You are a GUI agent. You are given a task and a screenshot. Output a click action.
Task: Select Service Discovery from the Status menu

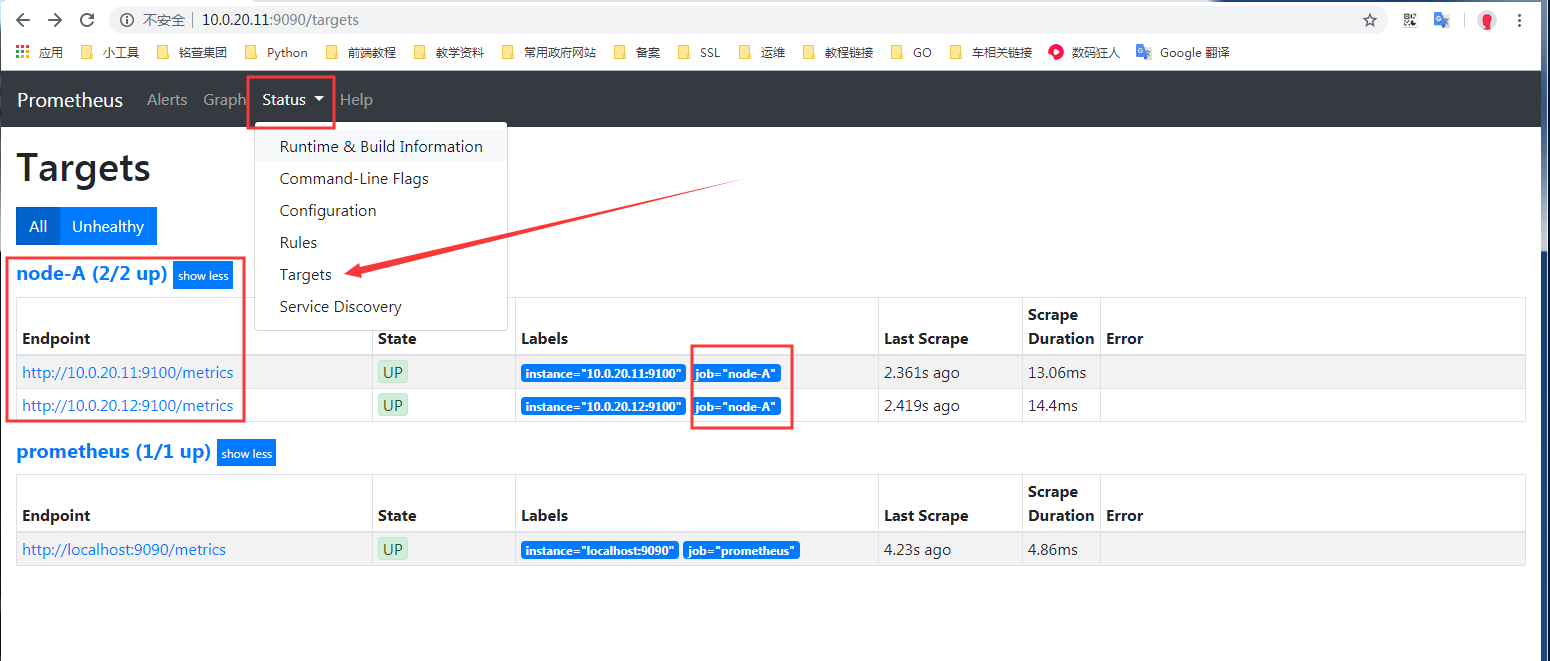[381, 306]
